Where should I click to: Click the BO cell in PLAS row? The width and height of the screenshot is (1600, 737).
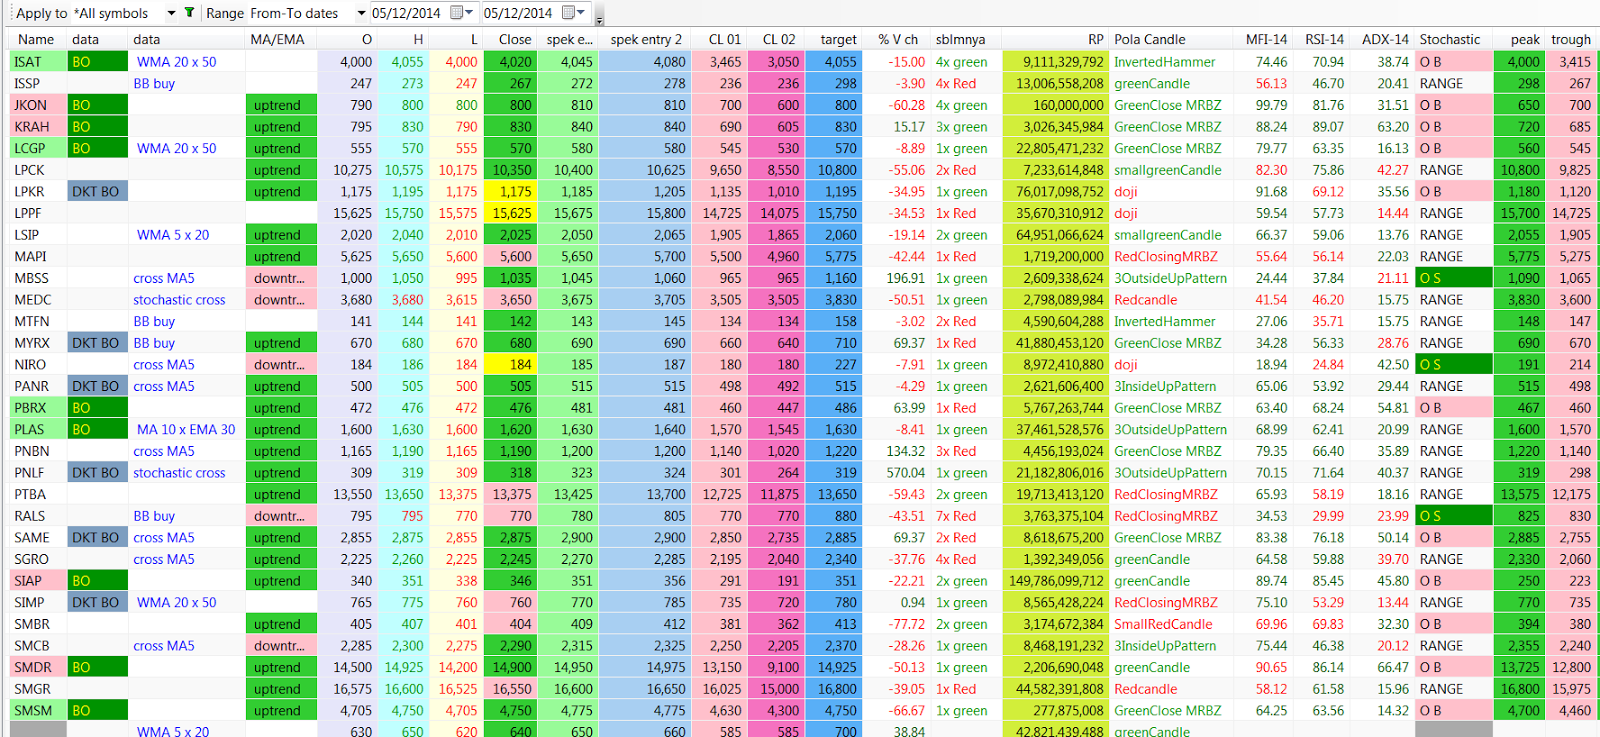(x=98, y=430)
